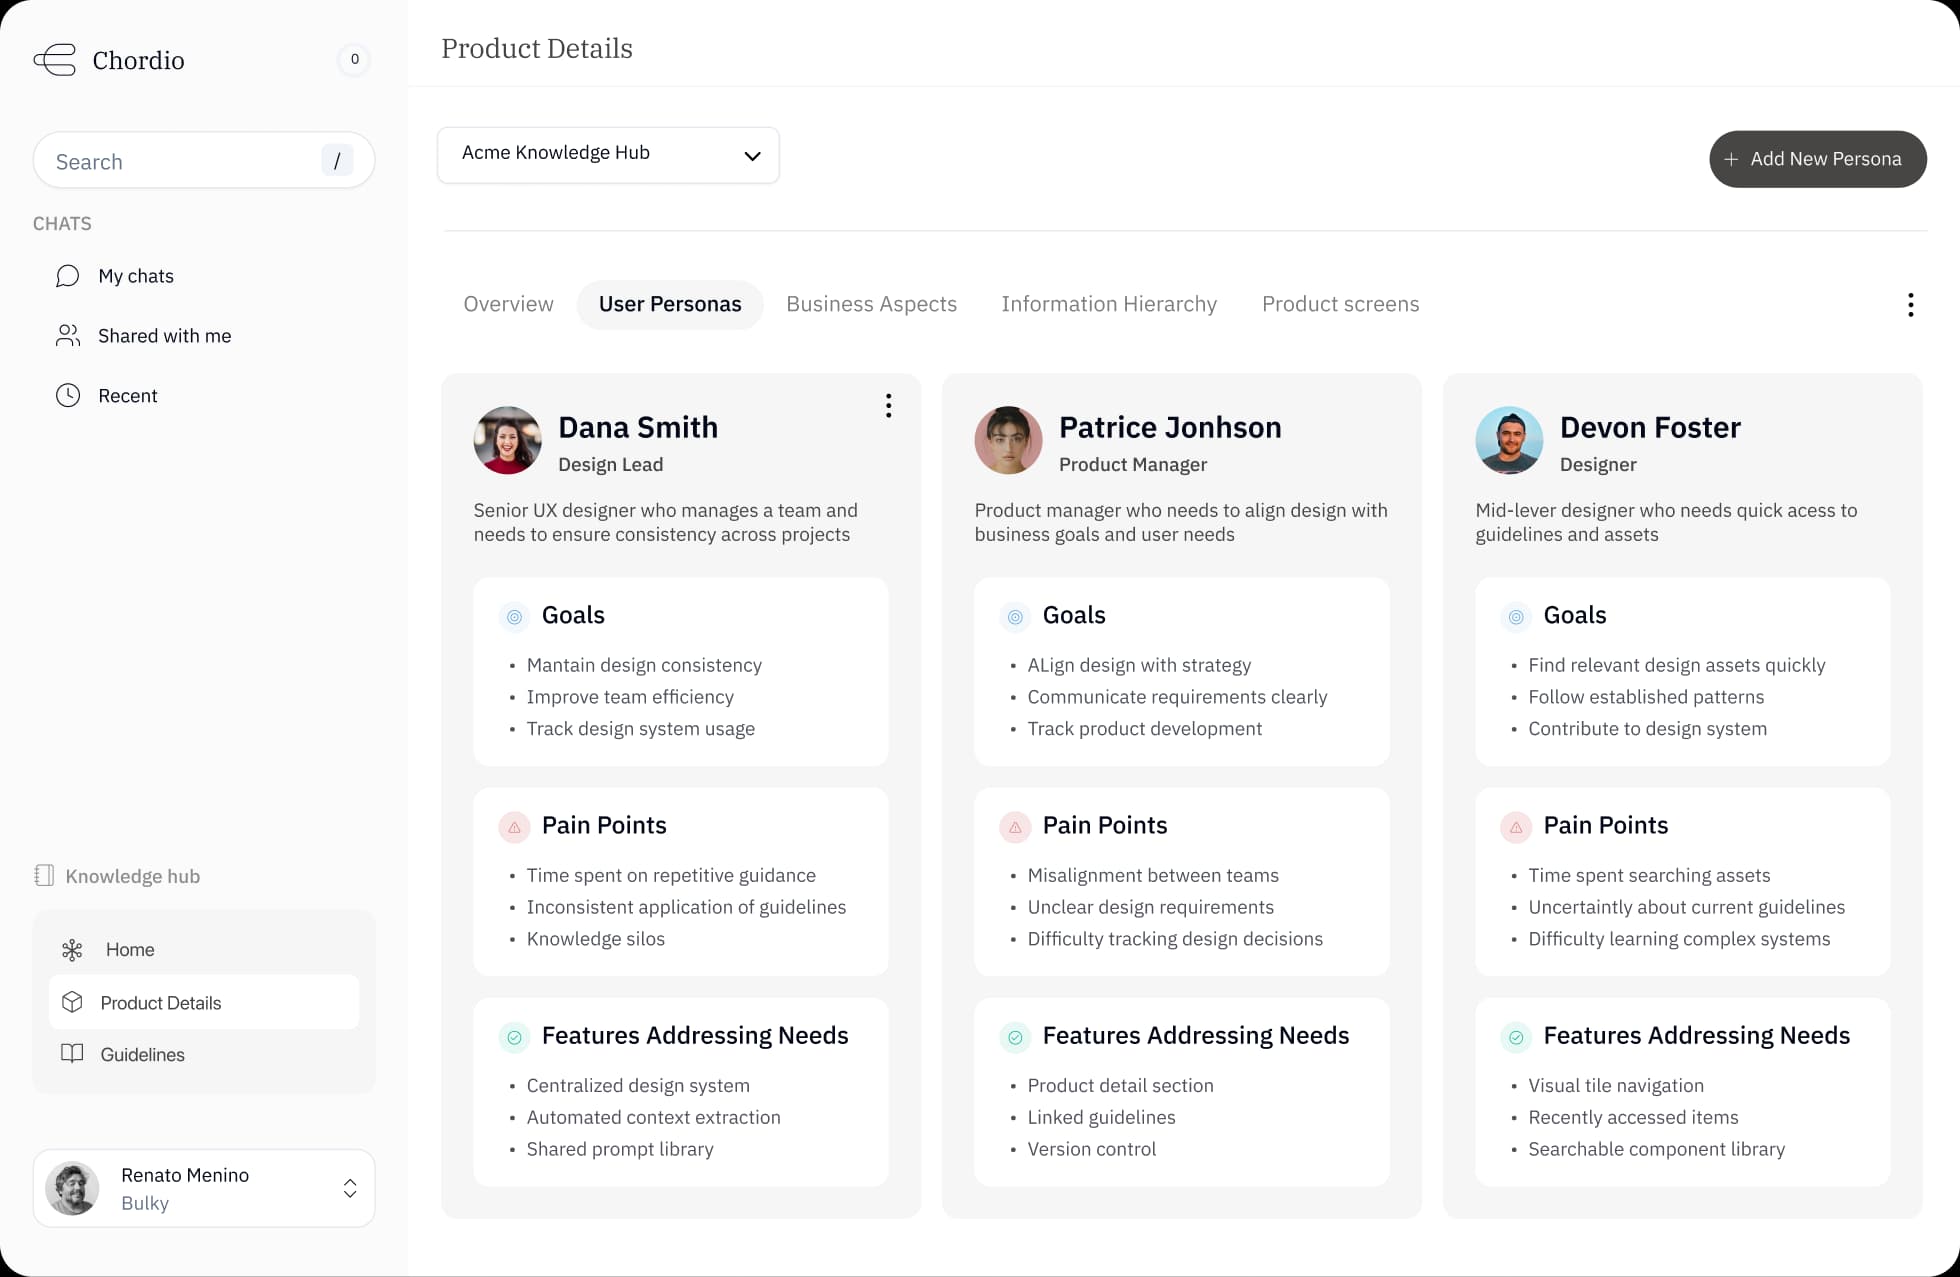
Task: Select the User Personas tab pill
Action: (670, 304)
